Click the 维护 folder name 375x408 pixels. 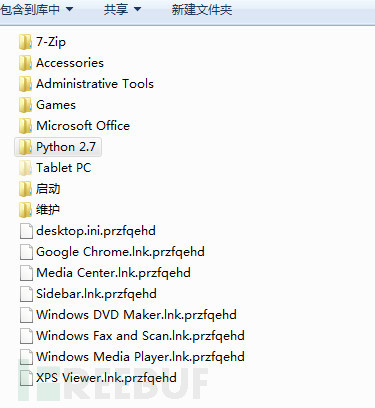(48, 210)
